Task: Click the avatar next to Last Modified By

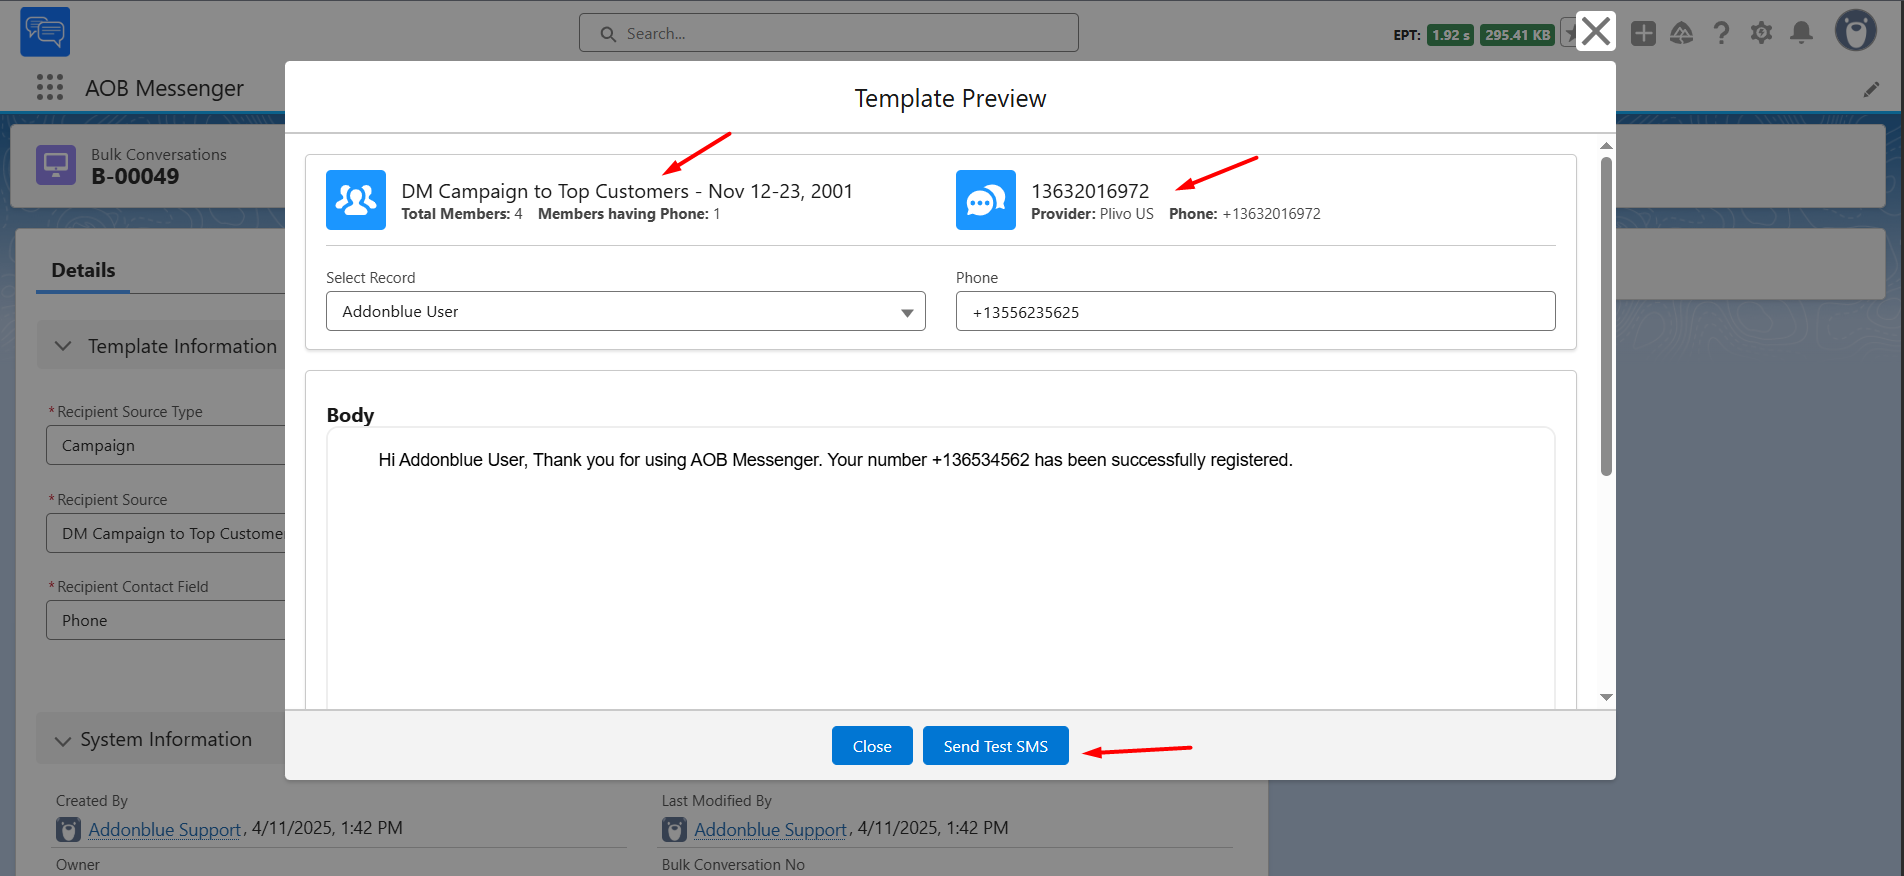Action: click(674, 829)
